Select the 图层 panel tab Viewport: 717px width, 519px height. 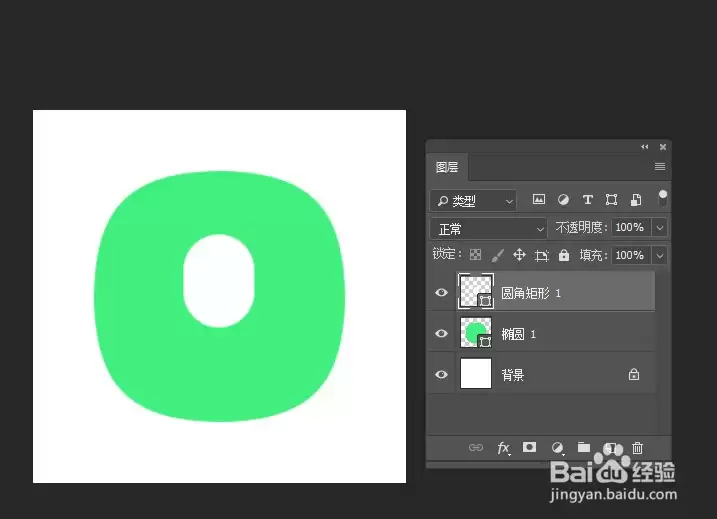[447, 167]
